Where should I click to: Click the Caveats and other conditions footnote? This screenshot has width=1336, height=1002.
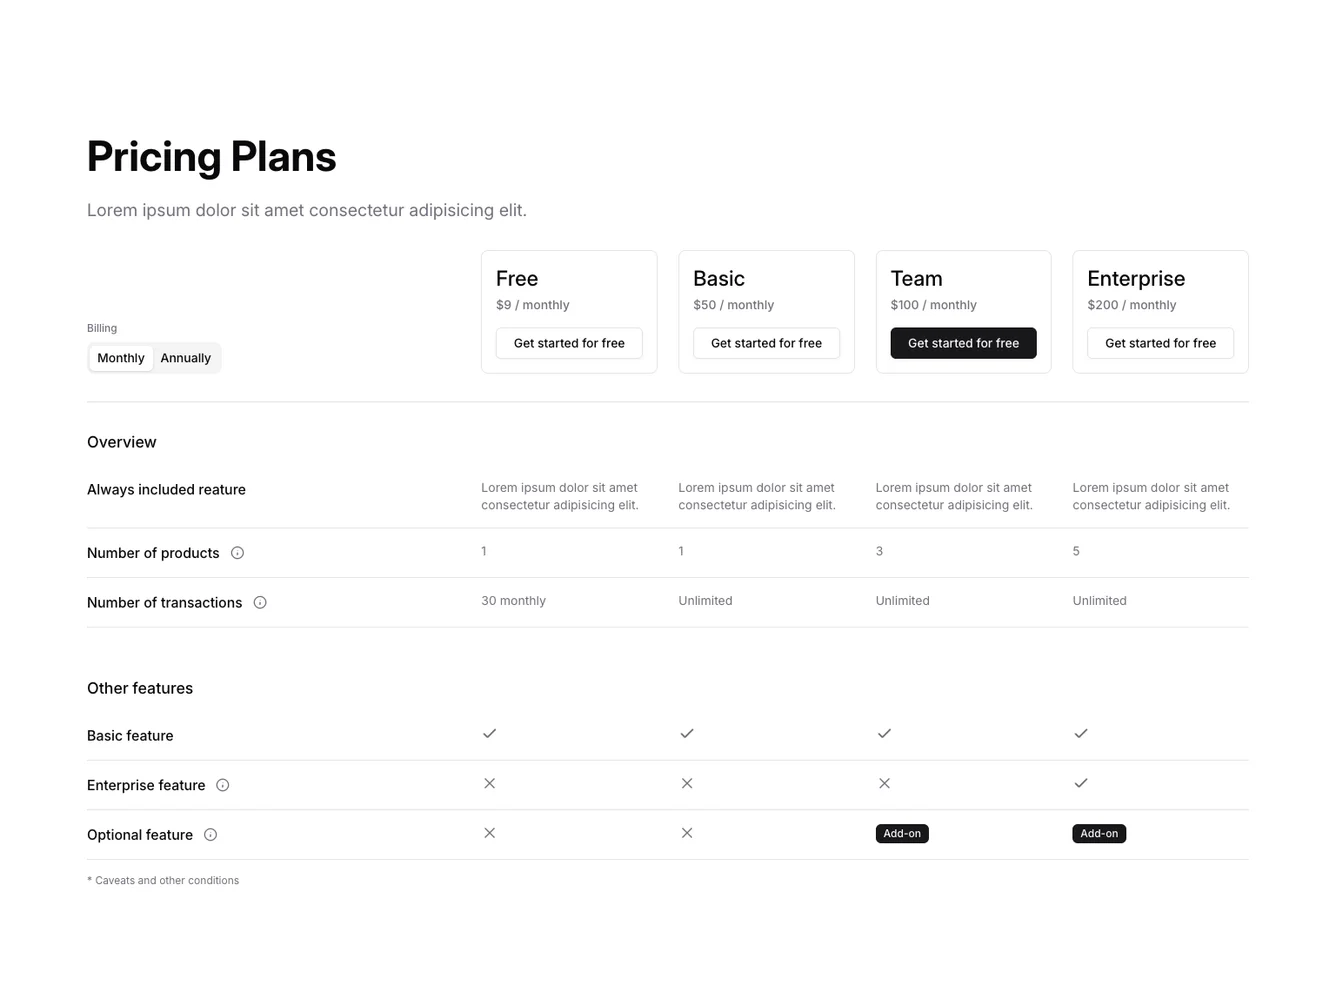click(163, 880)
